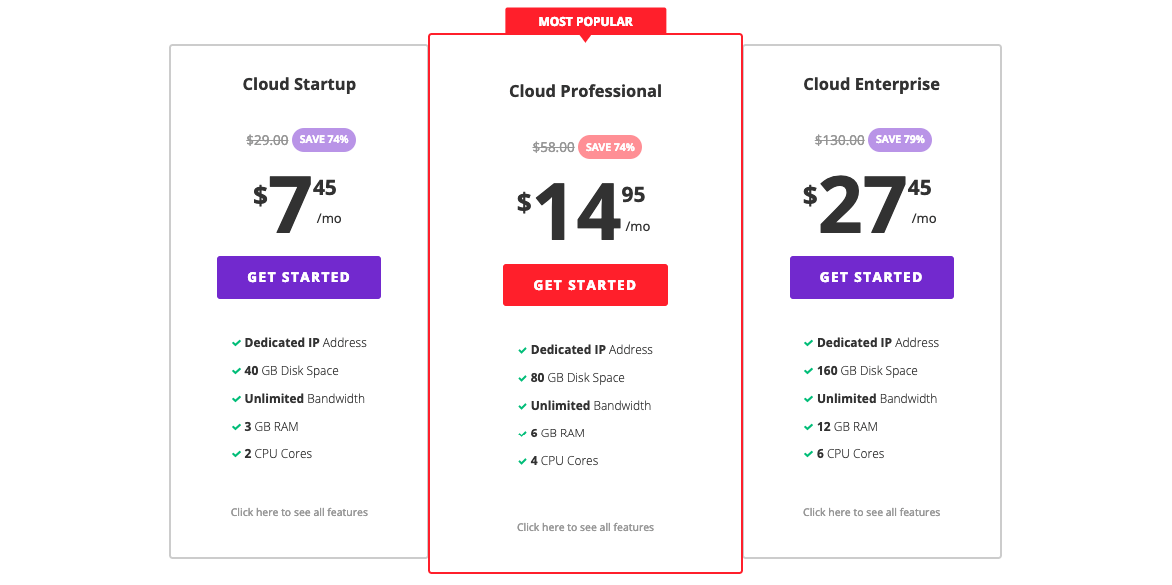This screenshot has height=585, width=1172.
Task: Click the SAVE 79% badge on Cloud Enterprise
Action: click(x=899, y=140)
